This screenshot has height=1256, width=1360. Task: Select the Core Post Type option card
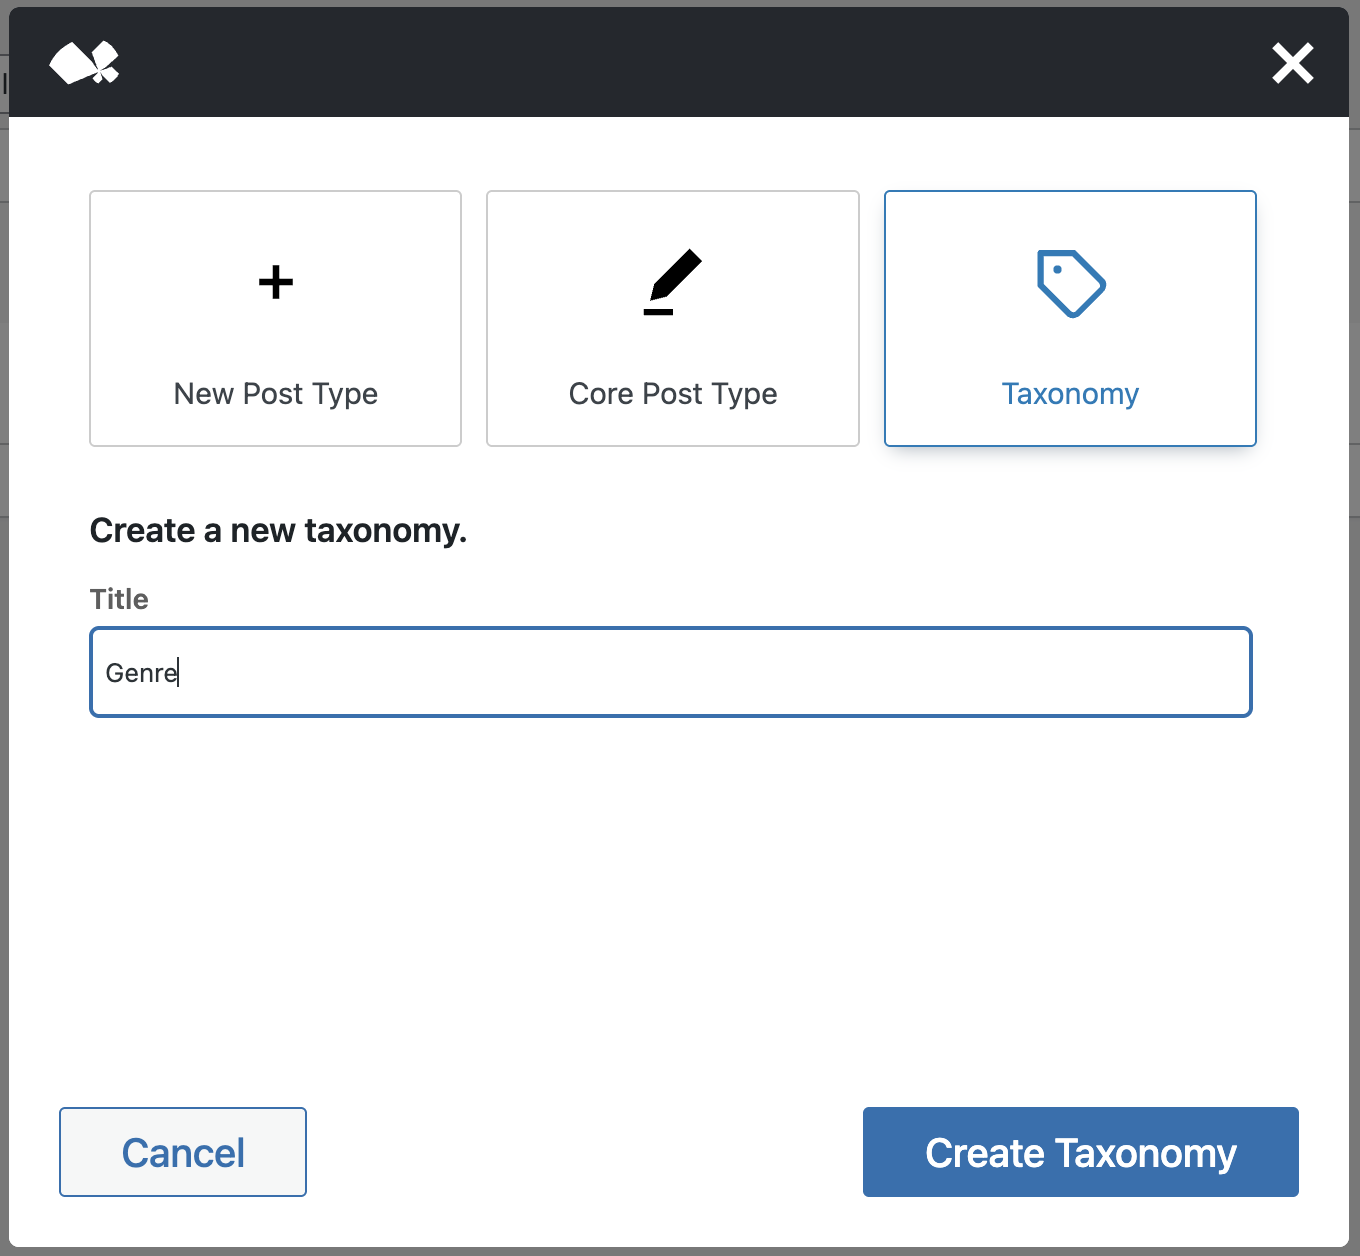point(672,318)
